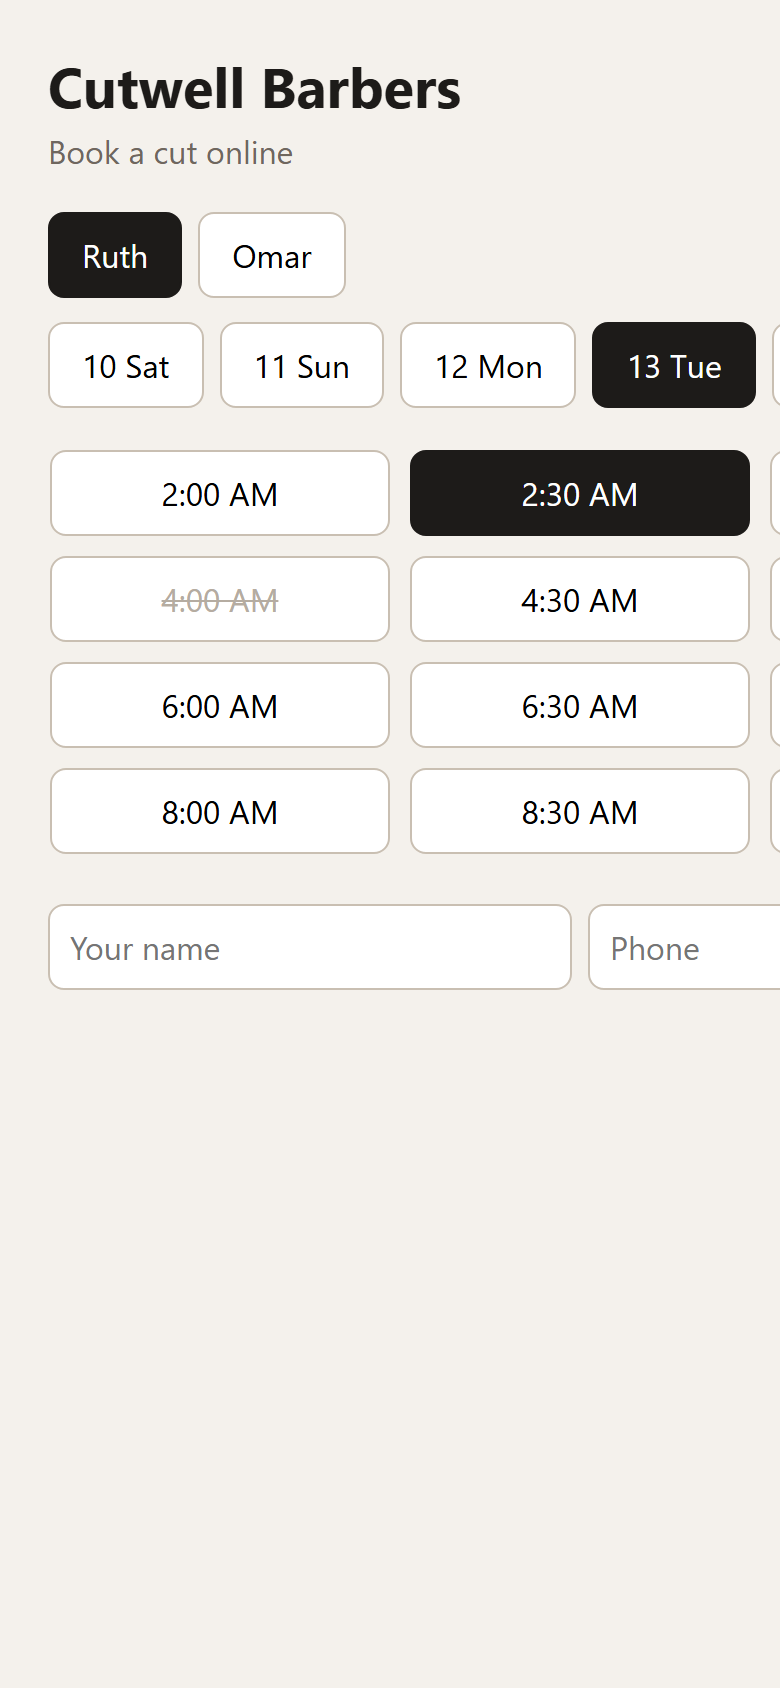
Task: Choose Omar as the barber
Action: pyautogui.click(x=272, y=255)
